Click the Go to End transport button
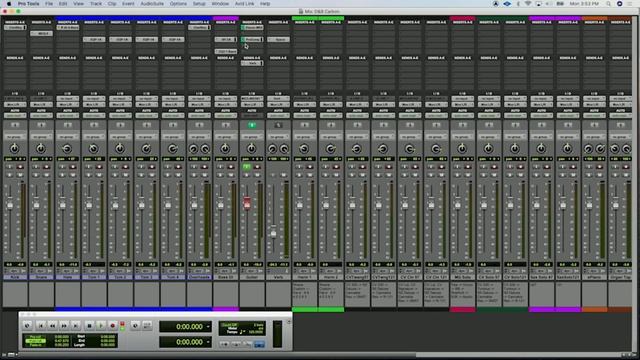Screen dimensions: 640x360 pos(76,325)
